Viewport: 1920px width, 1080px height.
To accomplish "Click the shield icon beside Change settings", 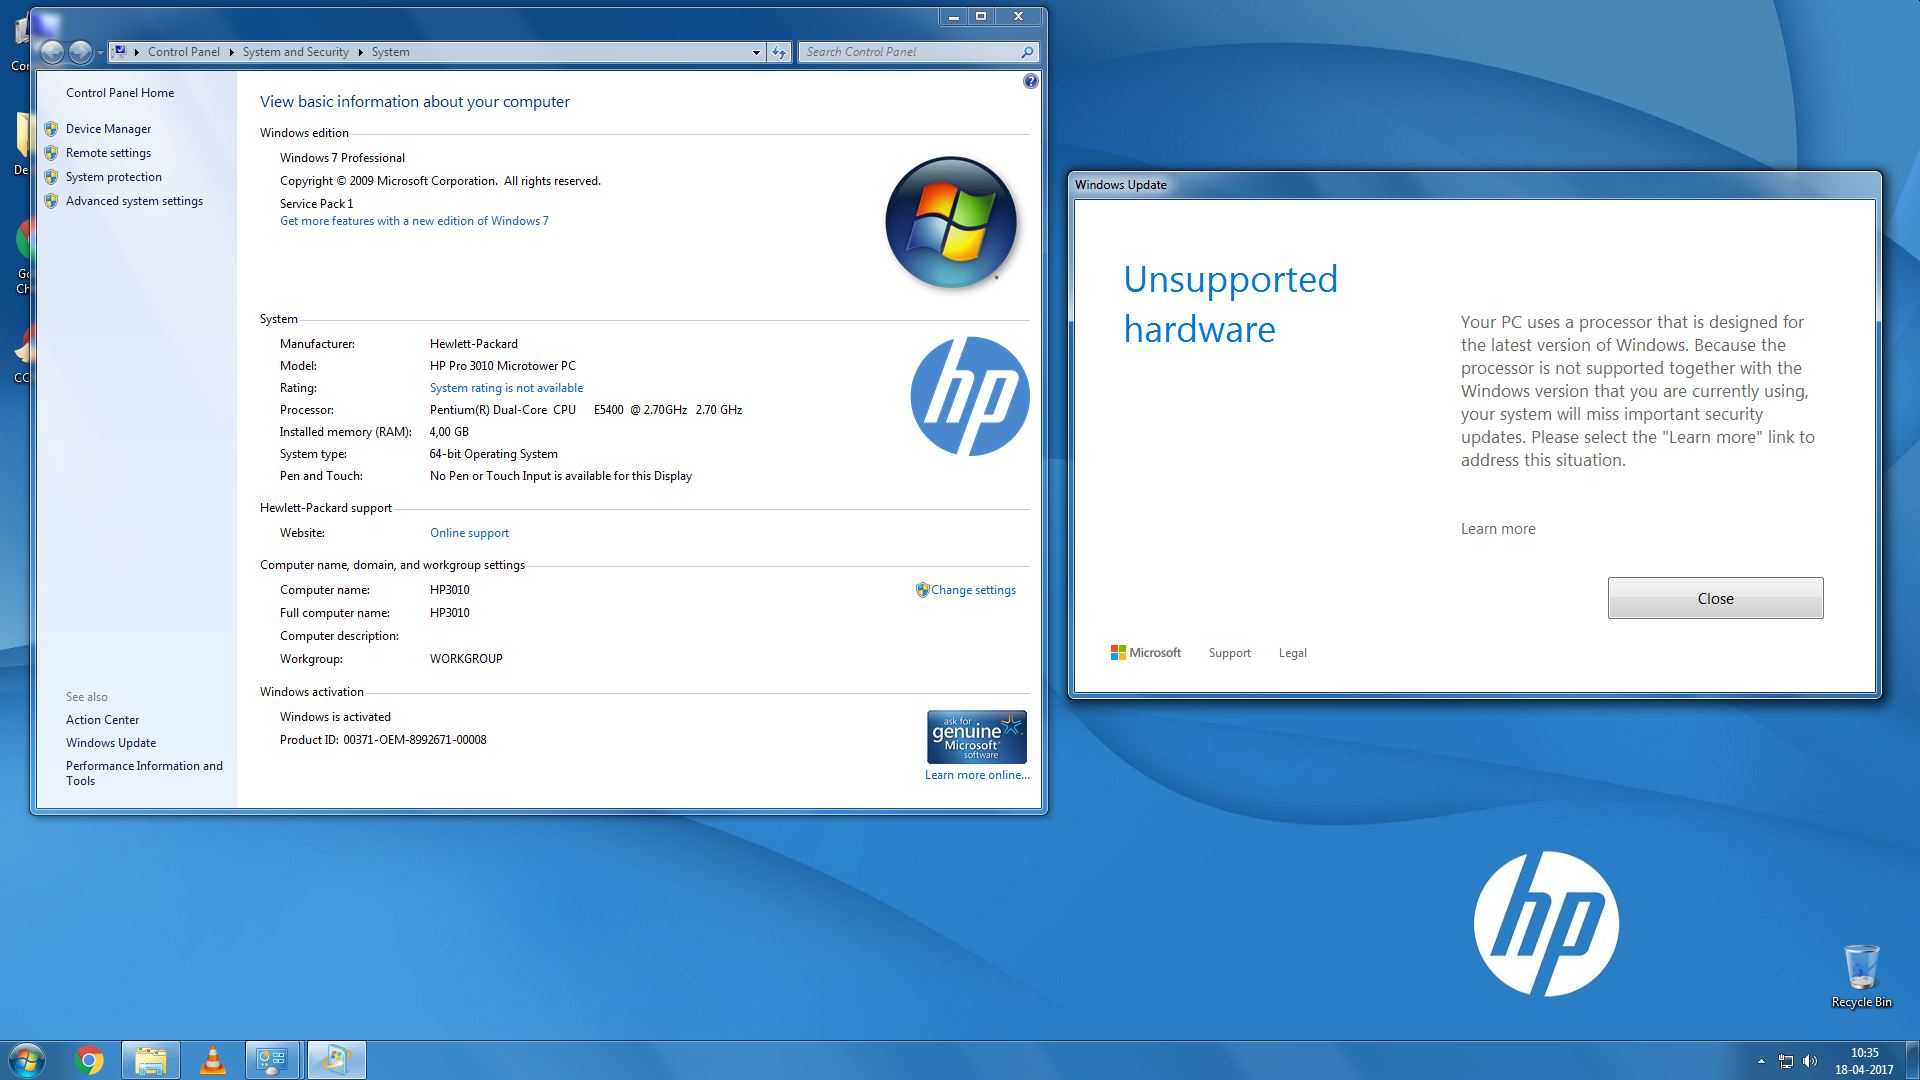I will (922, 590).
